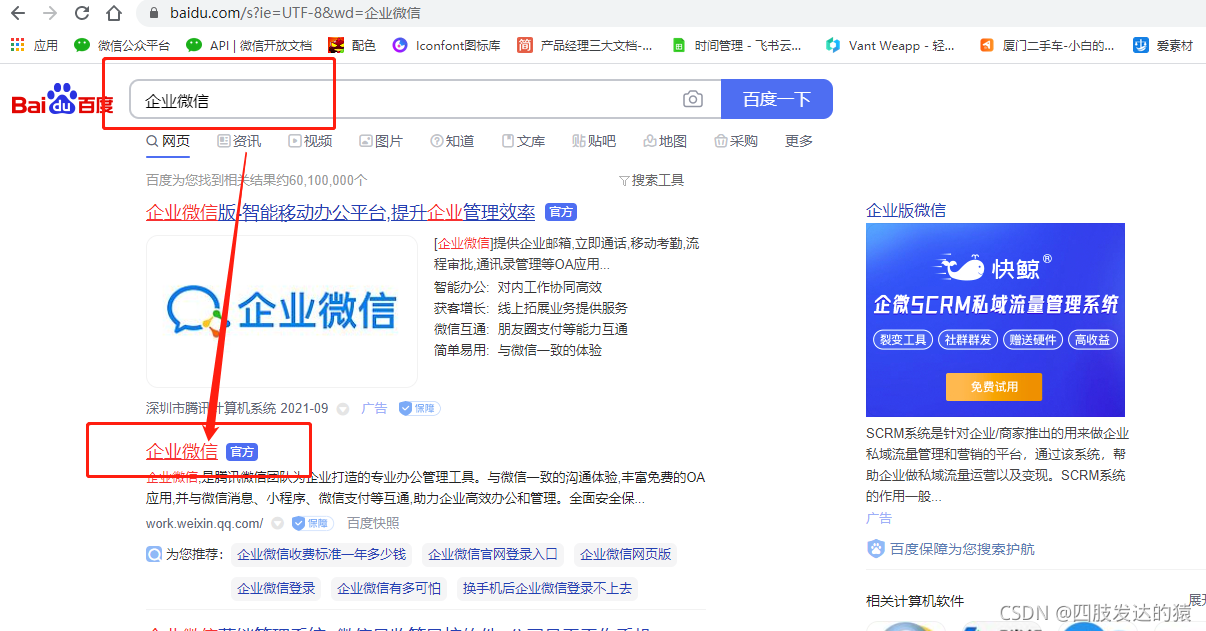
Task: Open camera image search icon
Action: click(692, 99)
